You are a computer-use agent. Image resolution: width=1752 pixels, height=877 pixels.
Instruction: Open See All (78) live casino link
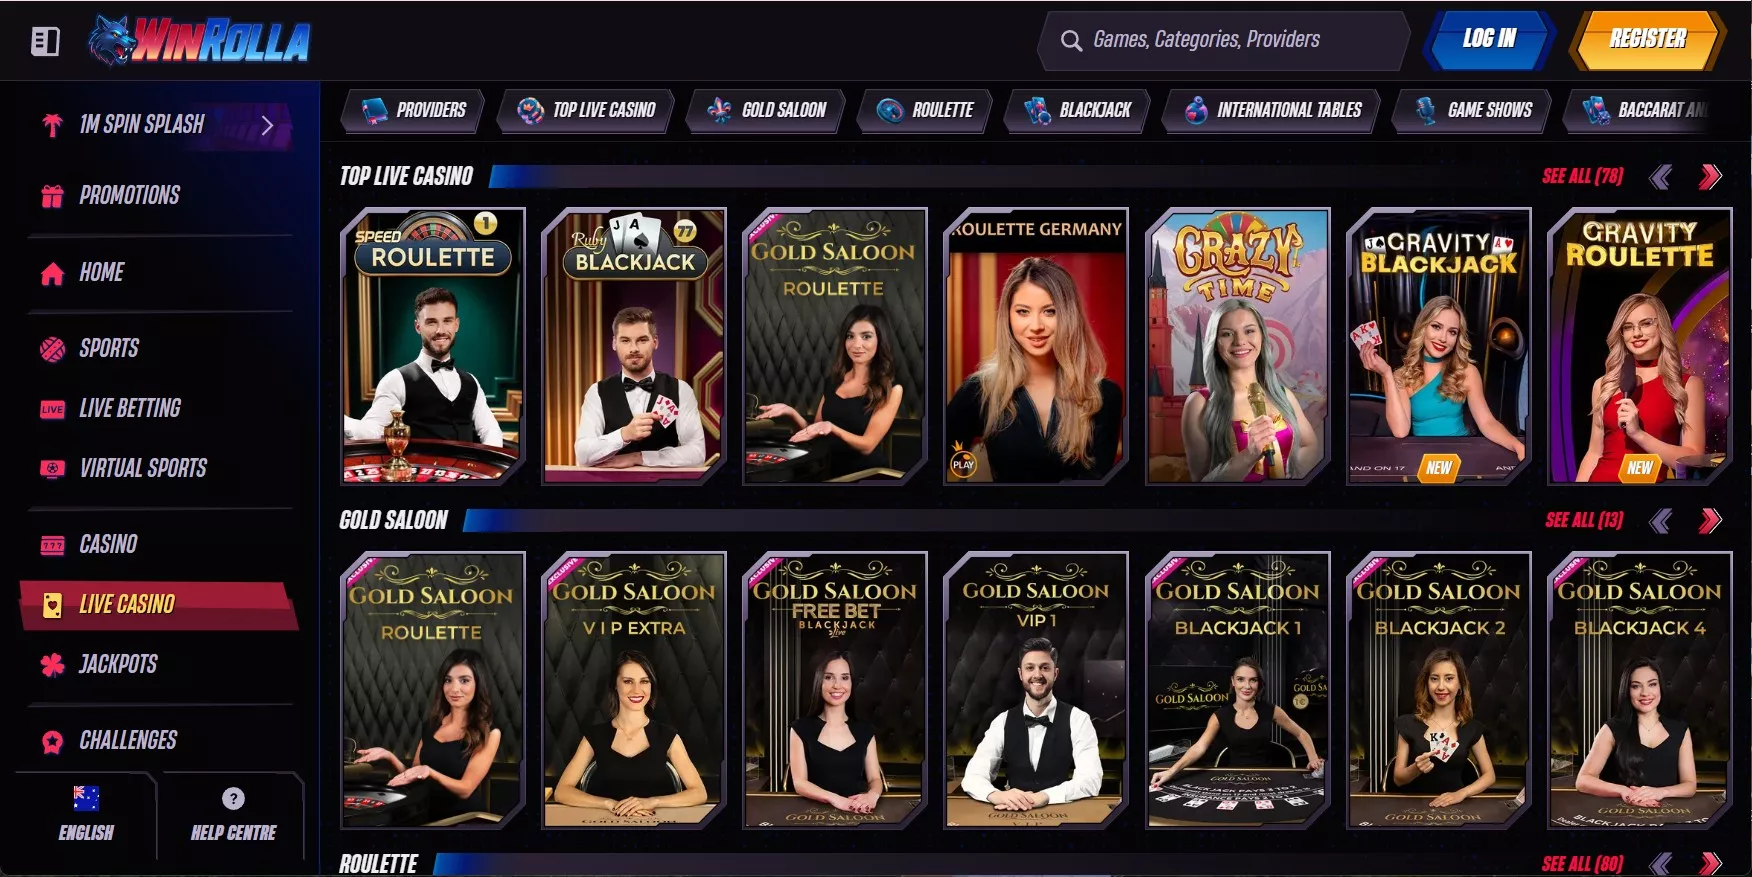(1582, 177)
